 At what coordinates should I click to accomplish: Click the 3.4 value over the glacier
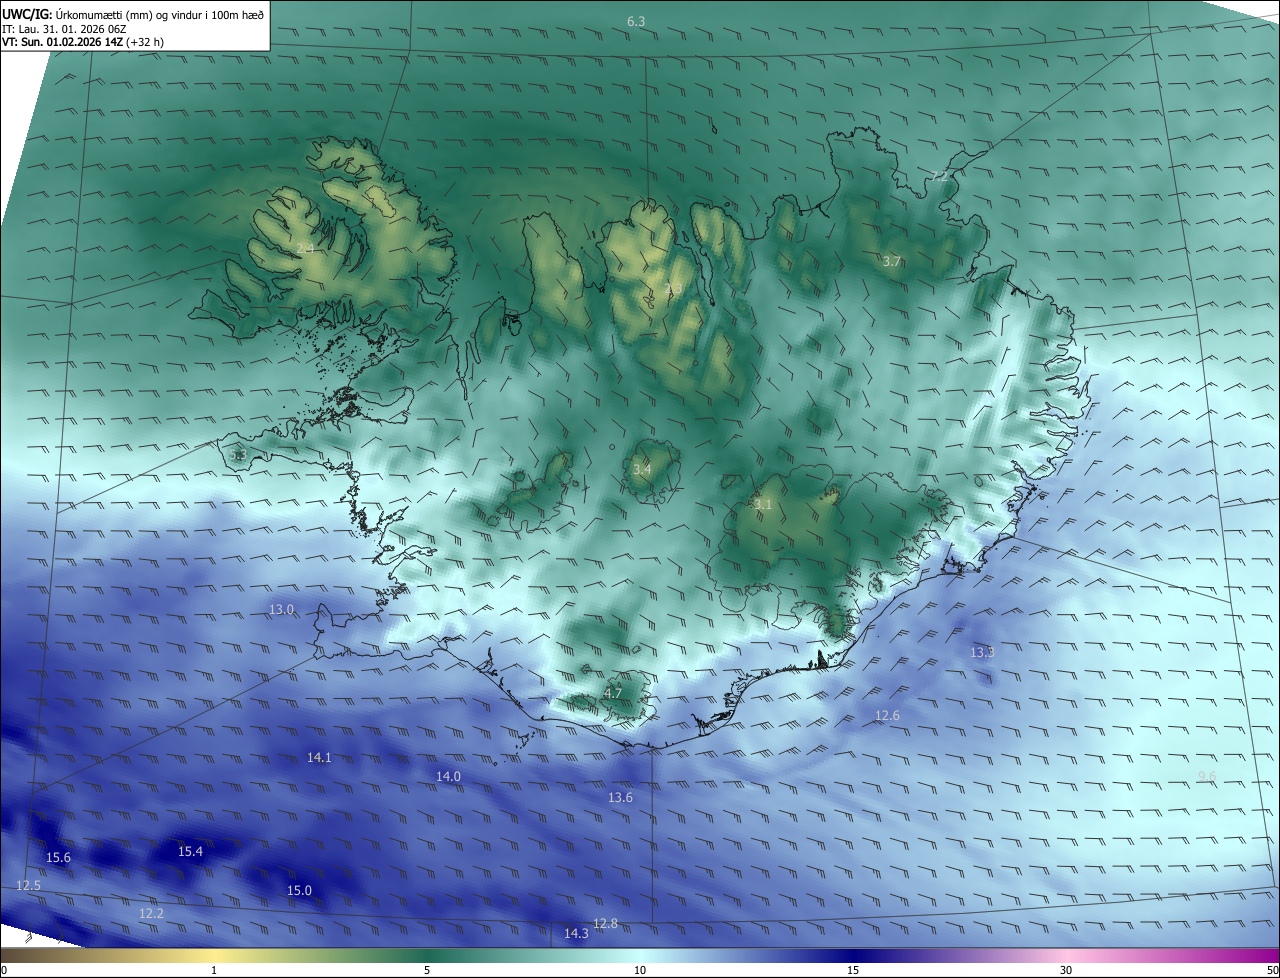pos(642,469)
